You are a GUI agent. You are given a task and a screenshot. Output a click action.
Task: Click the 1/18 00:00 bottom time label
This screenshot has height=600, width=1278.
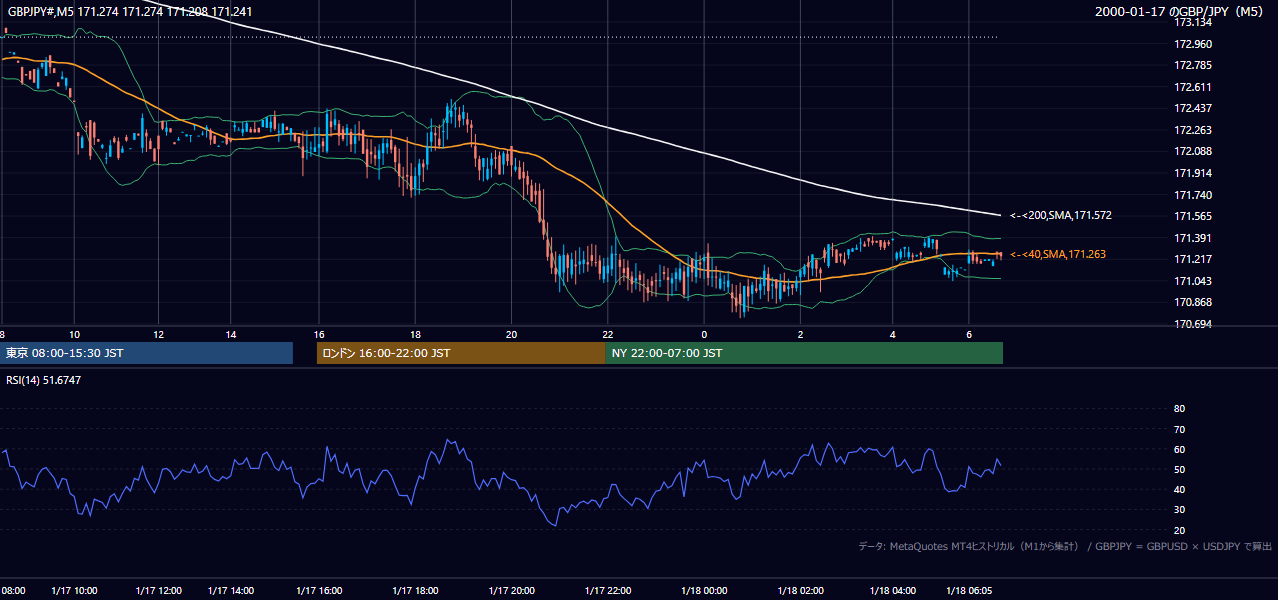pyautogui.click(x=706, y=590)
